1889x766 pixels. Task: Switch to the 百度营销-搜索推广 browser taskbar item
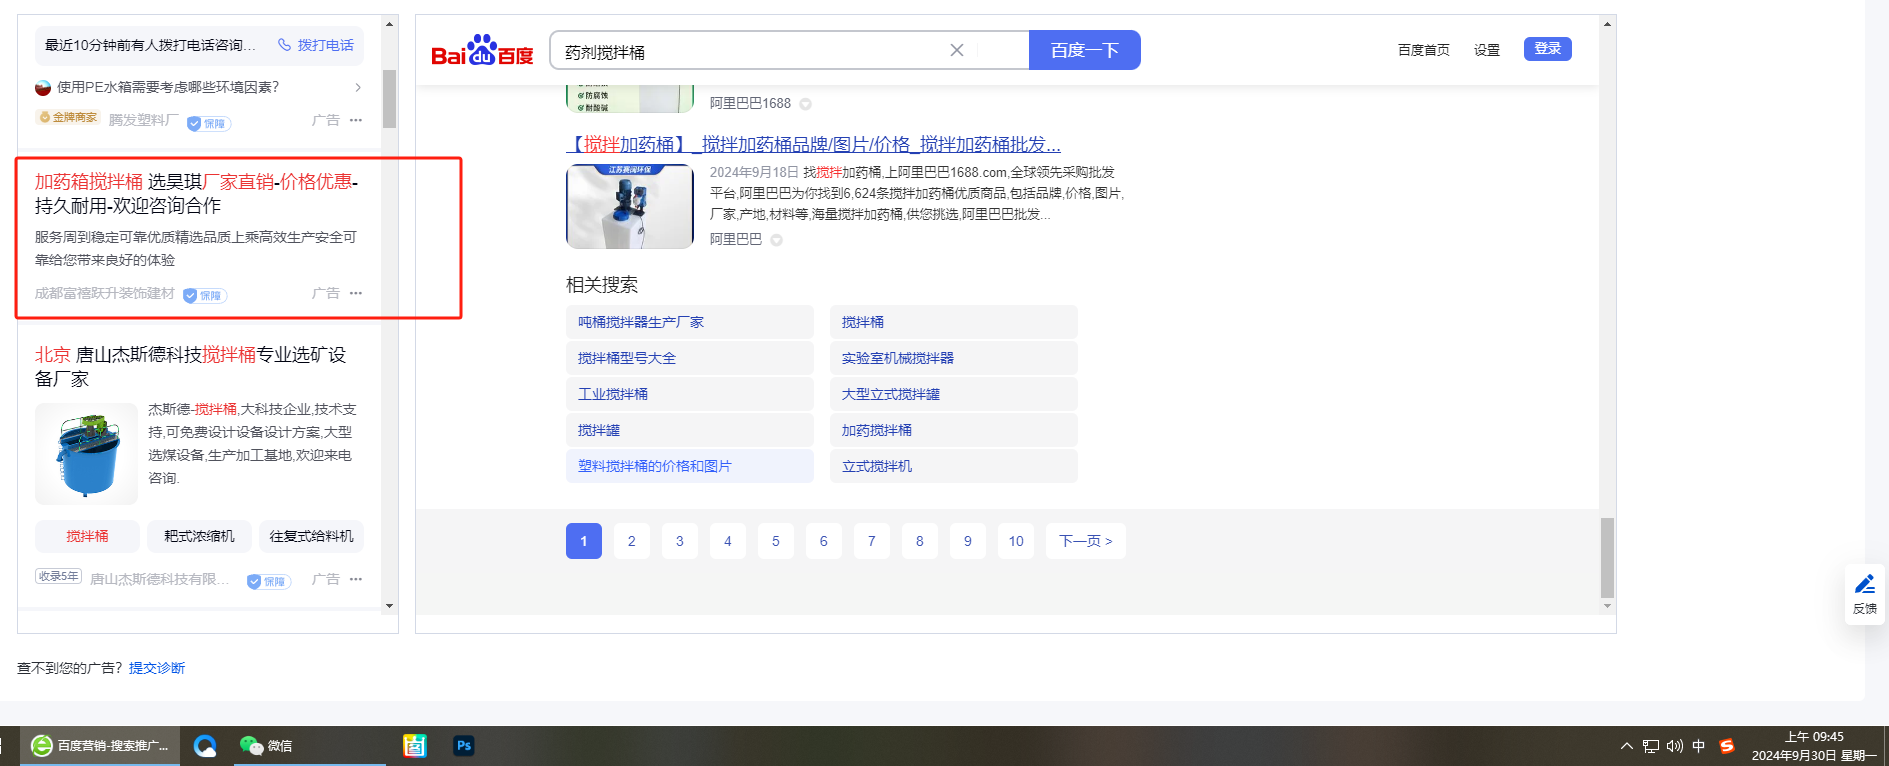click(100, 746)
